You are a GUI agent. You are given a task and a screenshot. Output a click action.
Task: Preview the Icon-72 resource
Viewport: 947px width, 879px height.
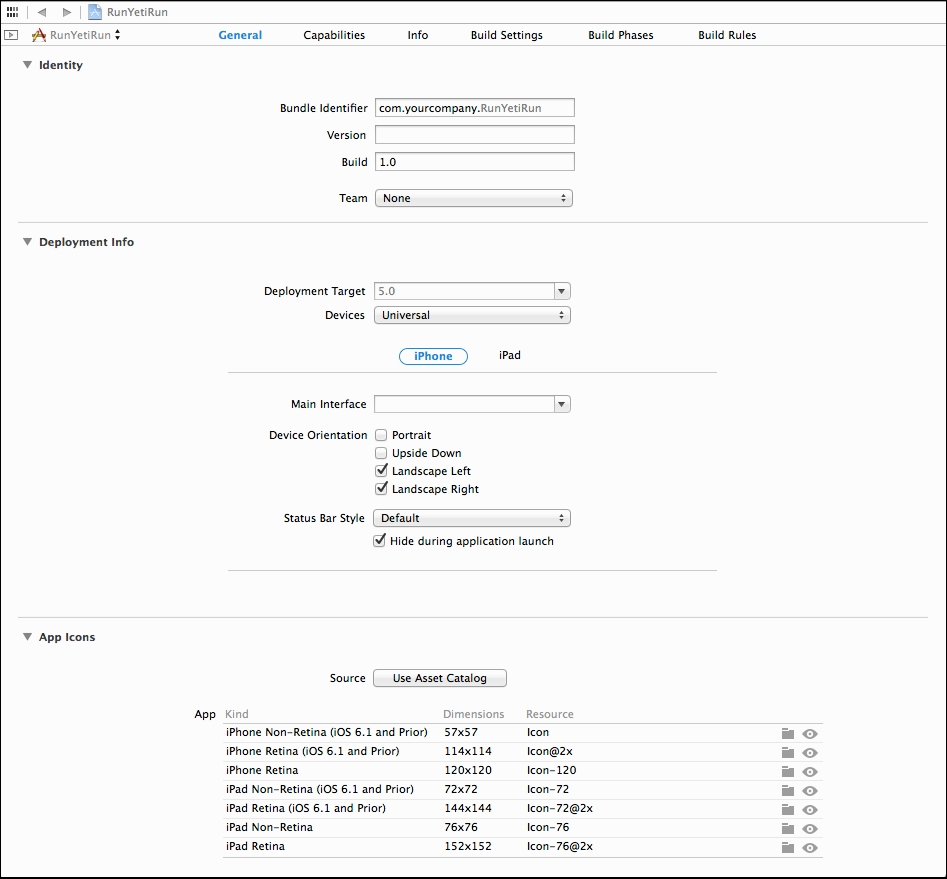point(810,791)
